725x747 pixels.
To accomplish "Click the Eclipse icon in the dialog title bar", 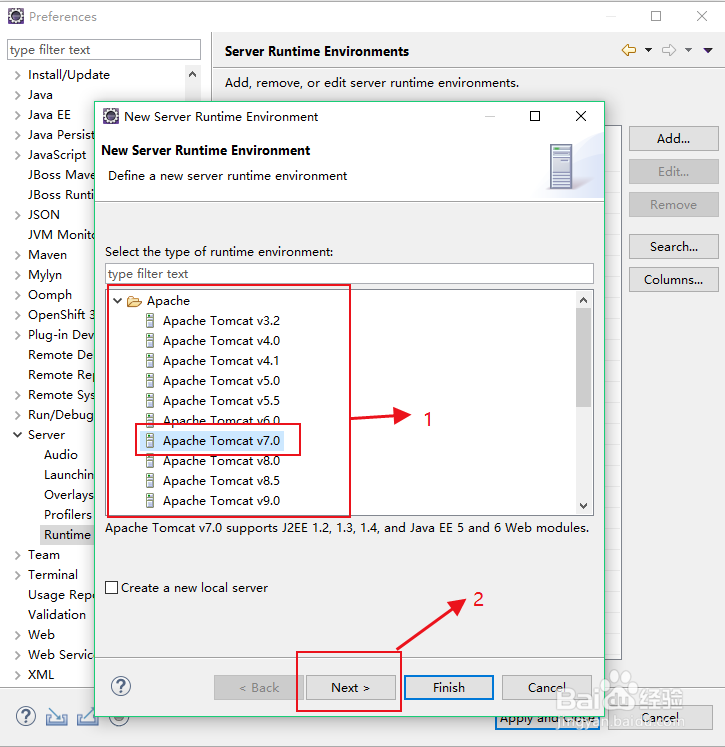I will [x=111, y=116].
